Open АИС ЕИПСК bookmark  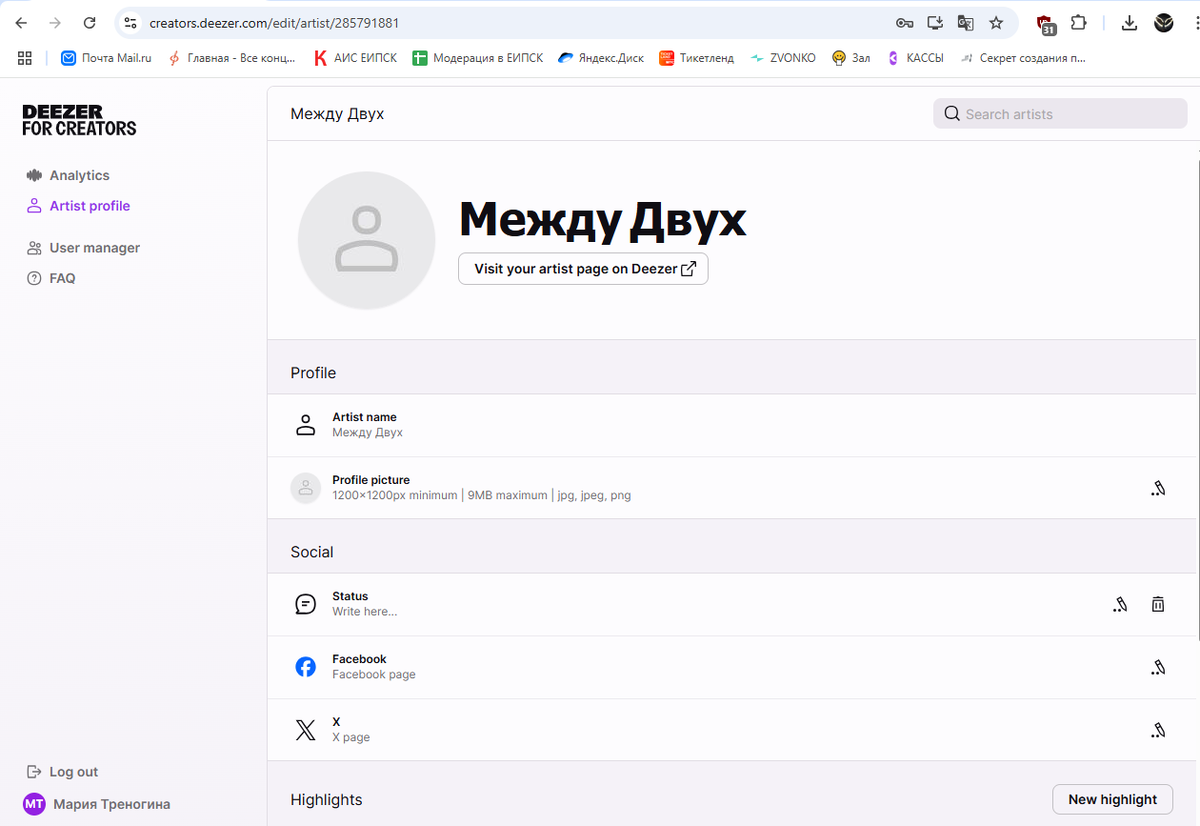(x=355, y=58)
